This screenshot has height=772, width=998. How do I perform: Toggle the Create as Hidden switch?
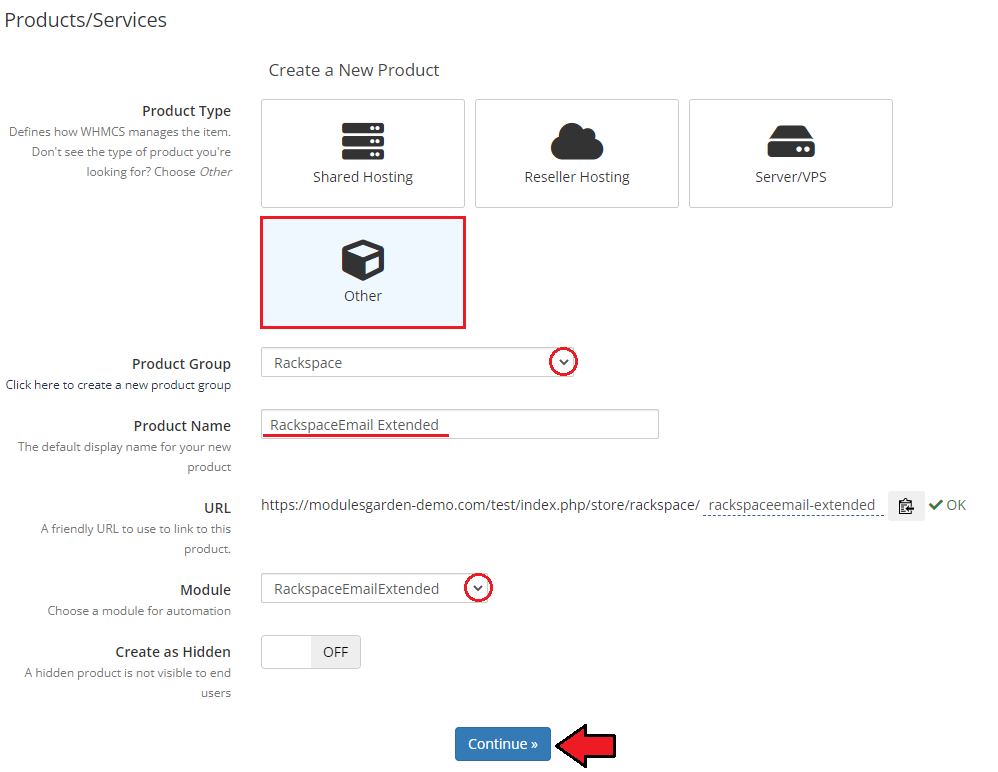click(x=311, y=652)
